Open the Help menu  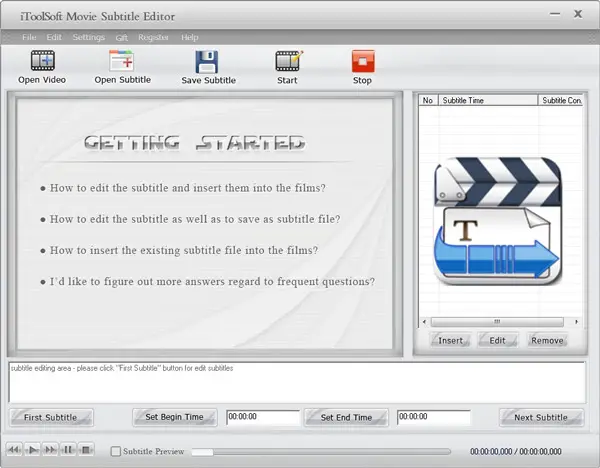click(x=189, y=37)
